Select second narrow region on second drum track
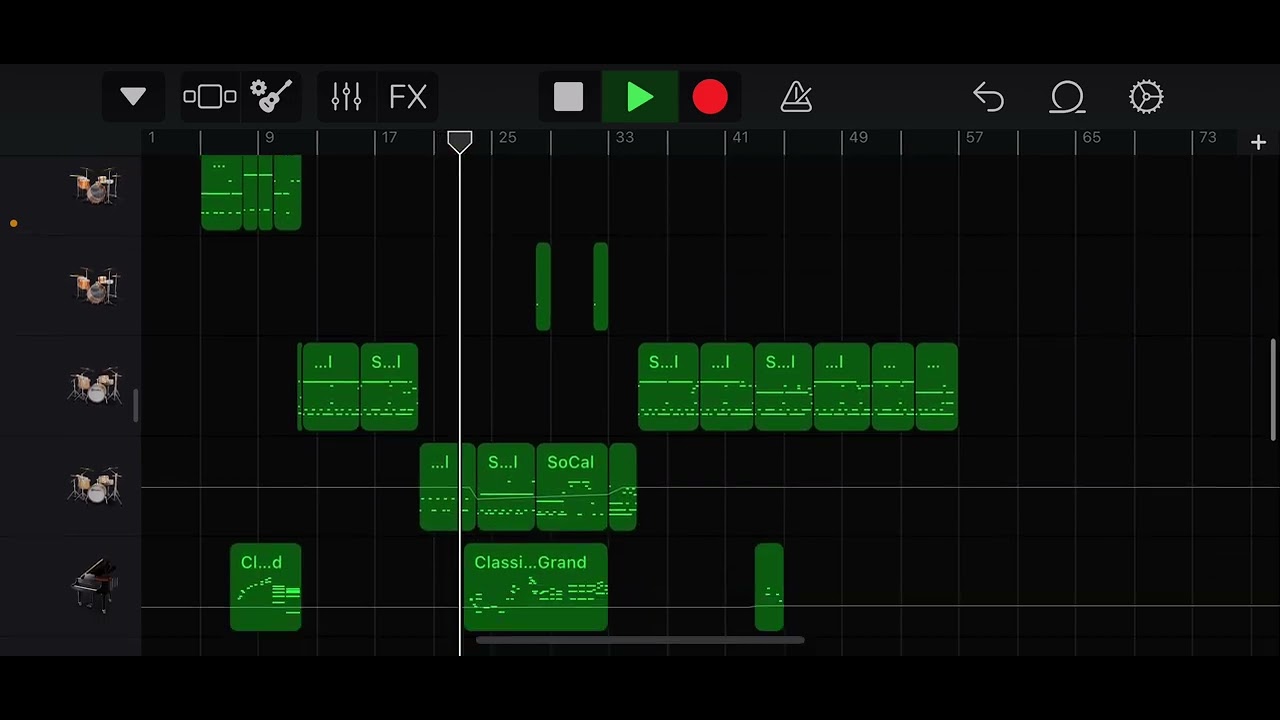Viewport: 1280px width, 720px height. (600, 287)
